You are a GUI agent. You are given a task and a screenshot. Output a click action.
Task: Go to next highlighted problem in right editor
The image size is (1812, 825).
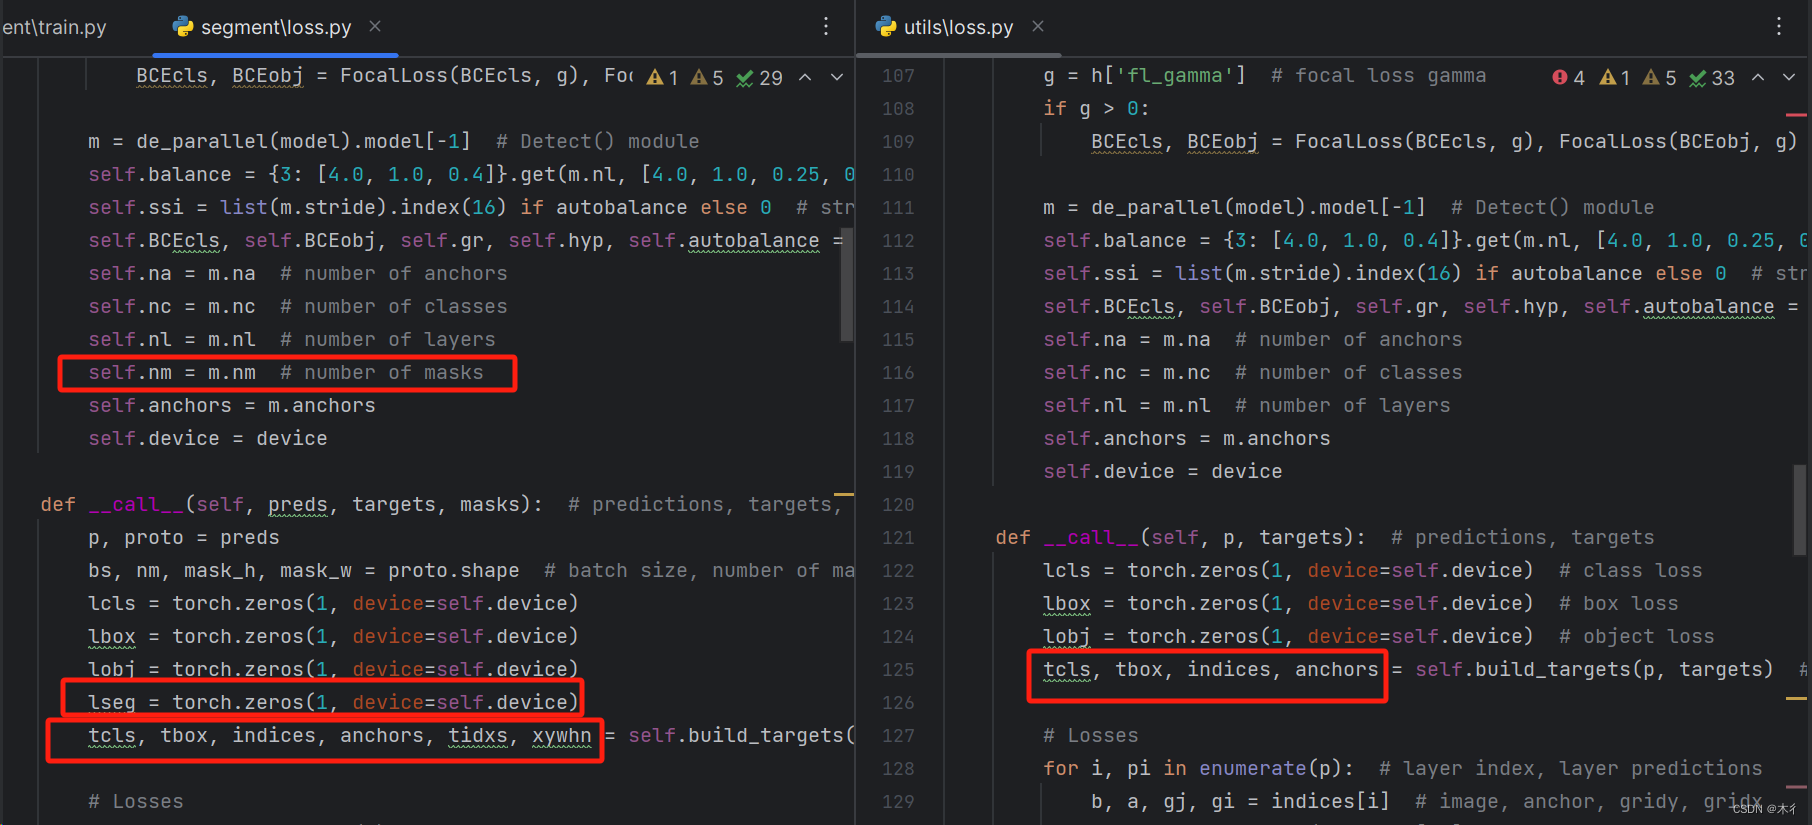tap(1790, 78)
